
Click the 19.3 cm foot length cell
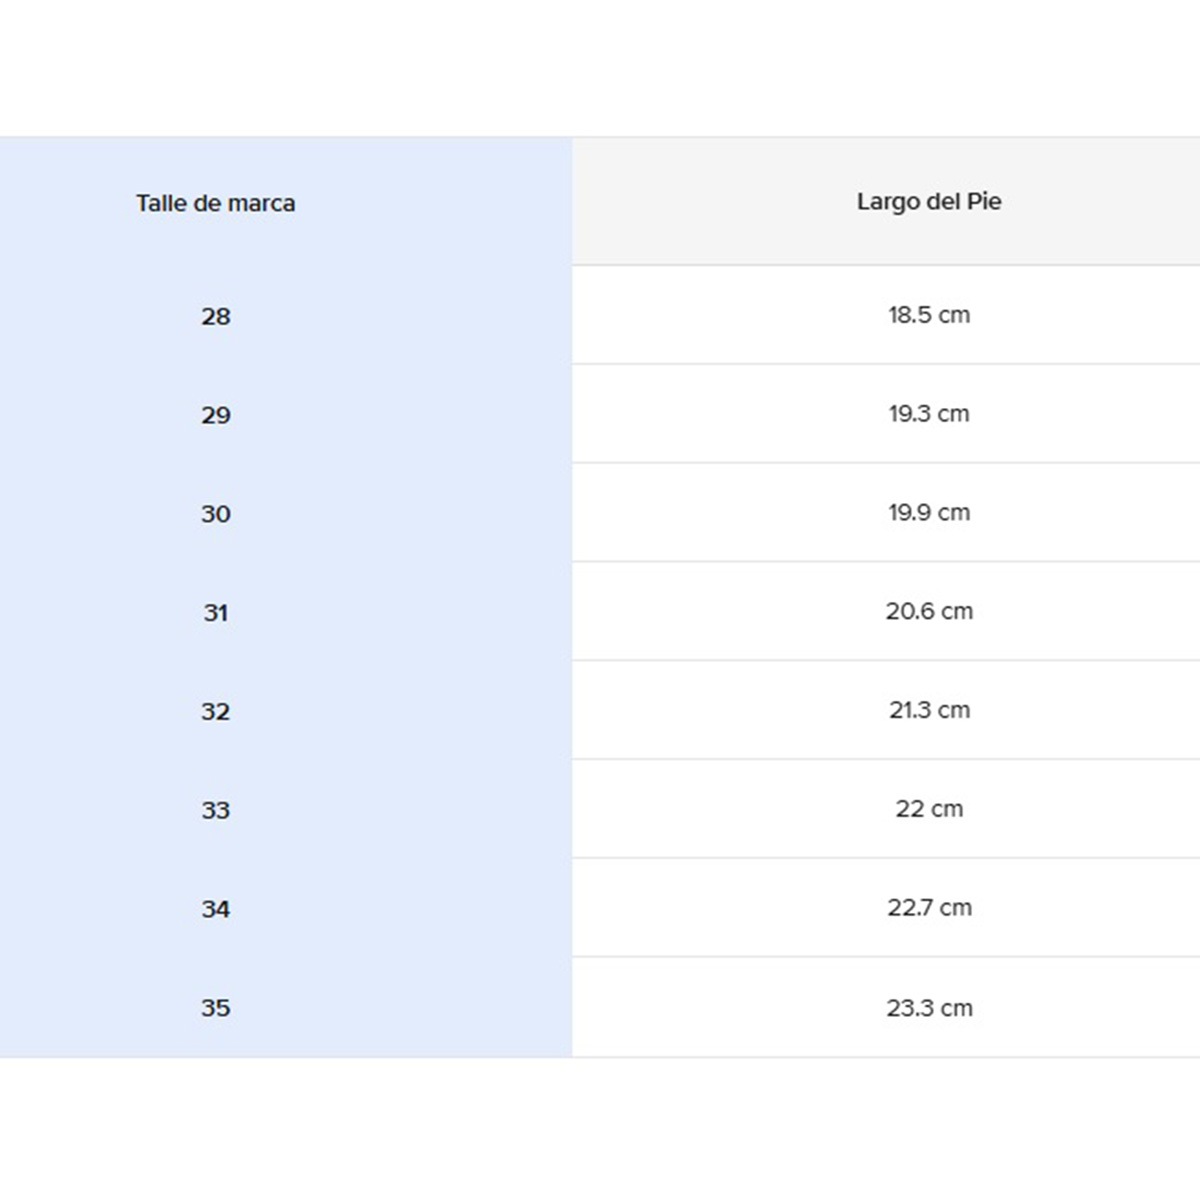929,414
